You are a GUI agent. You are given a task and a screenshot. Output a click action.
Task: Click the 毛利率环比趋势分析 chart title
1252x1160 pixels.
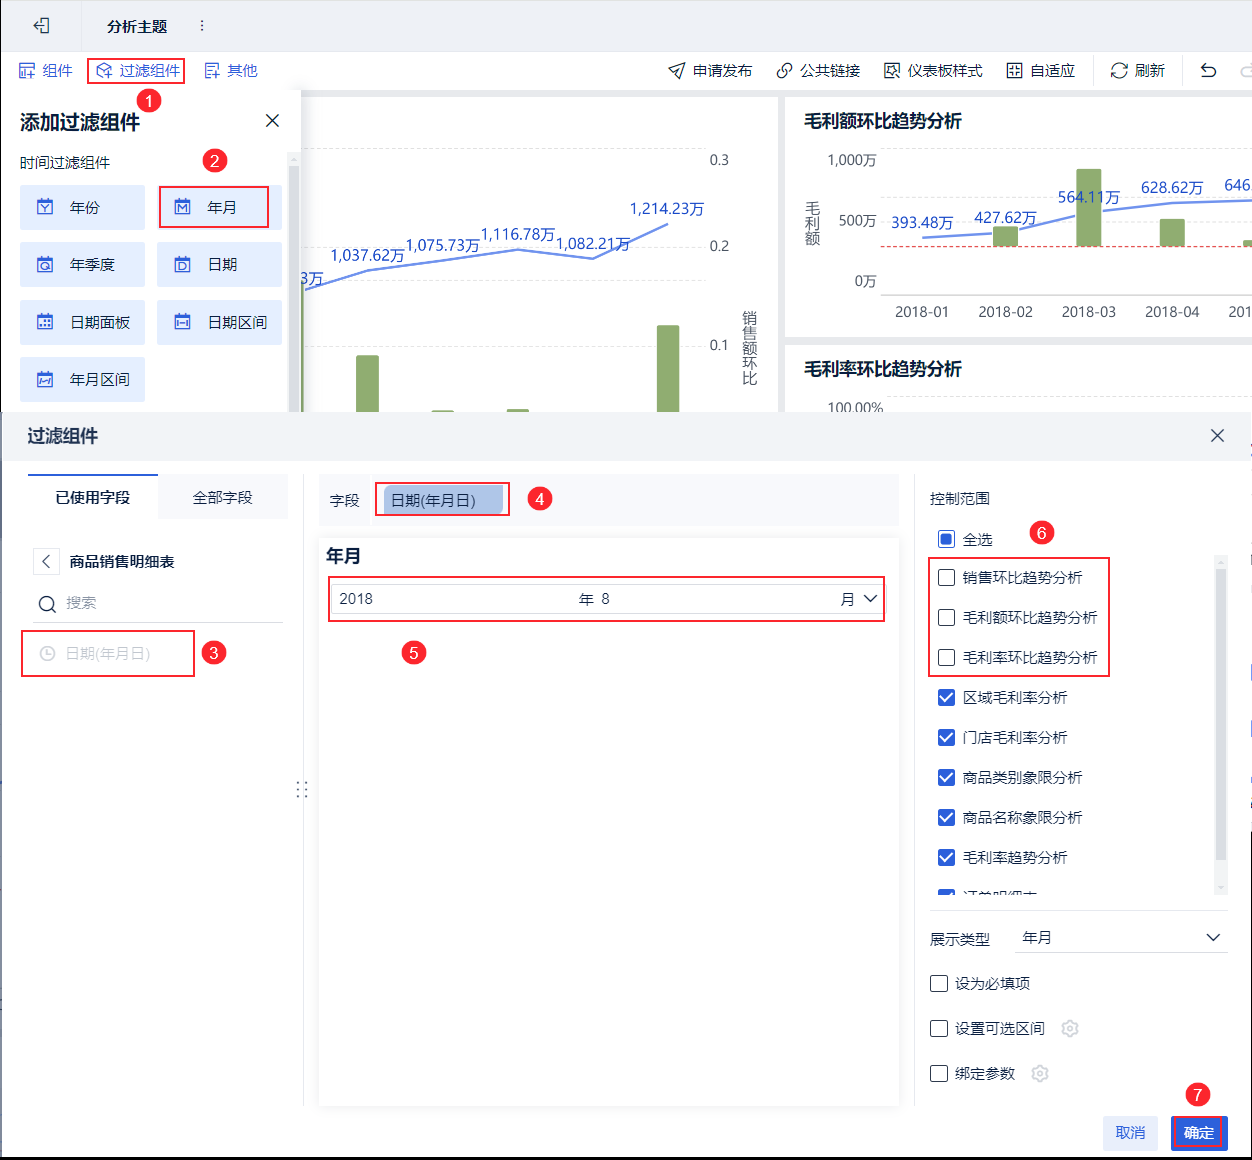point(883,369)
